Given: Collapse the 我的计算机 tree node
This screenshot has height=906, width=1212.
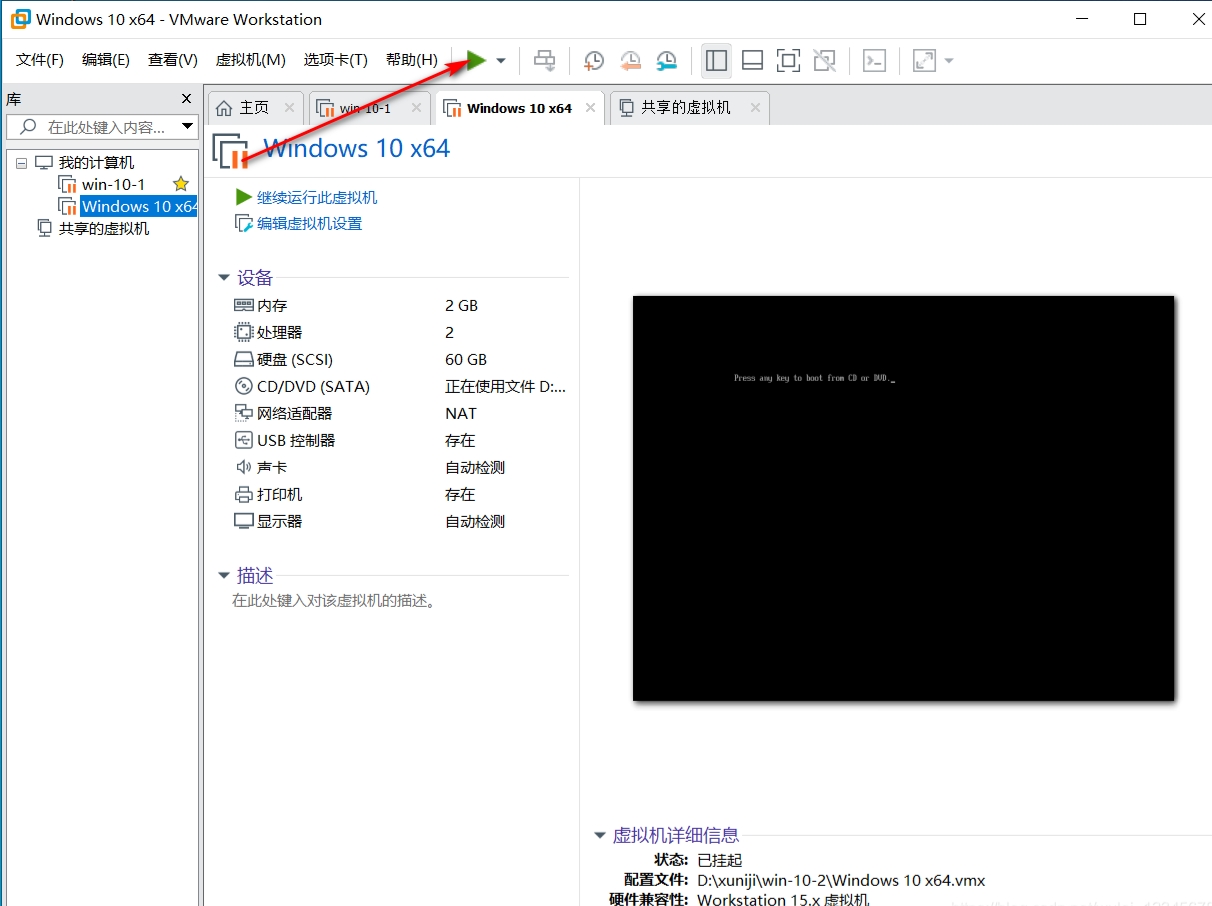Looking at the screenshot, I should click(21, 162).
